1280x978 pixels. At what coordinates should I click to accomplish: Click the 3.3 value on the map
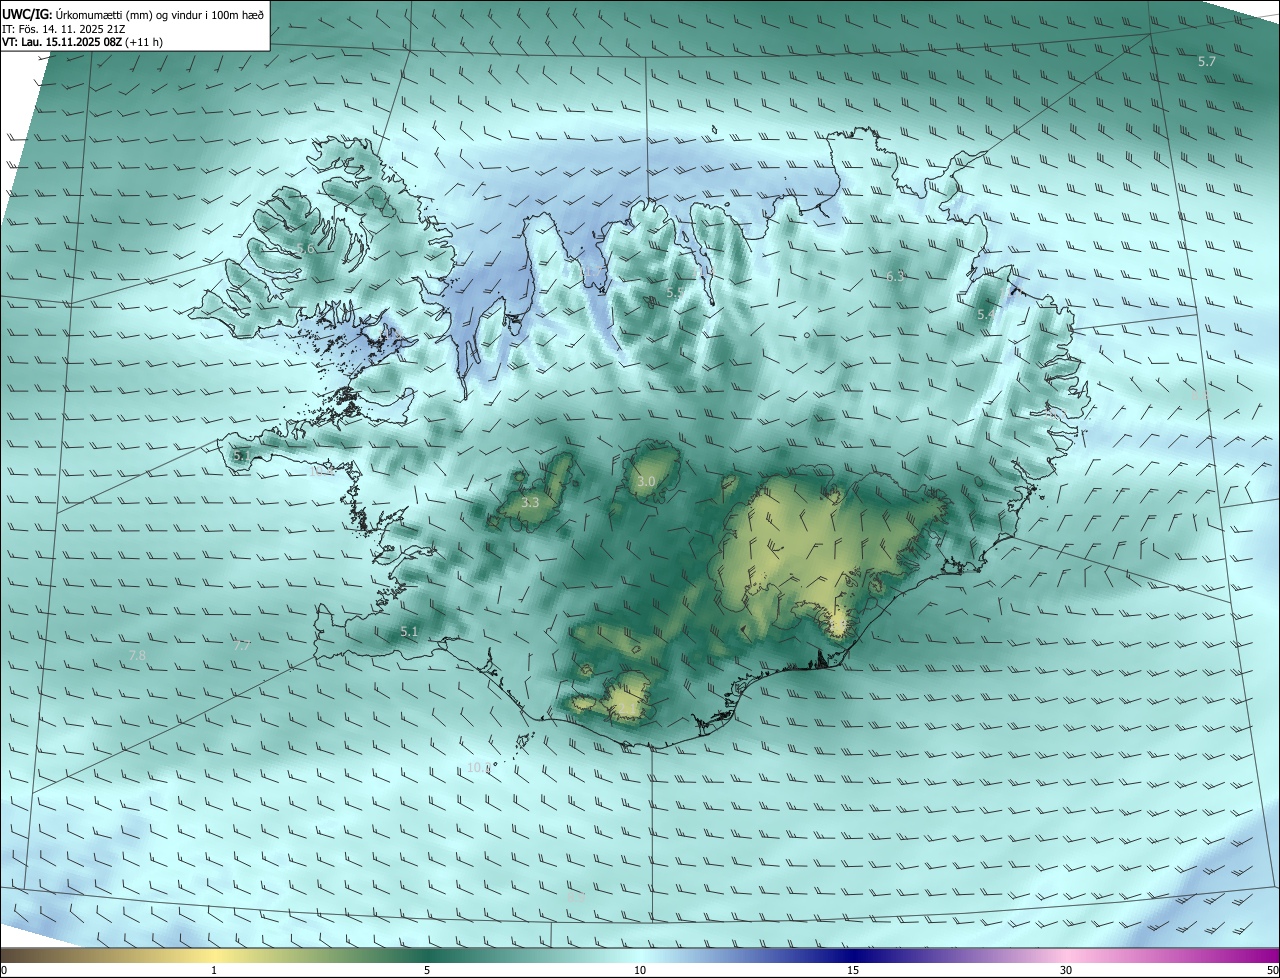pos(530,503)
